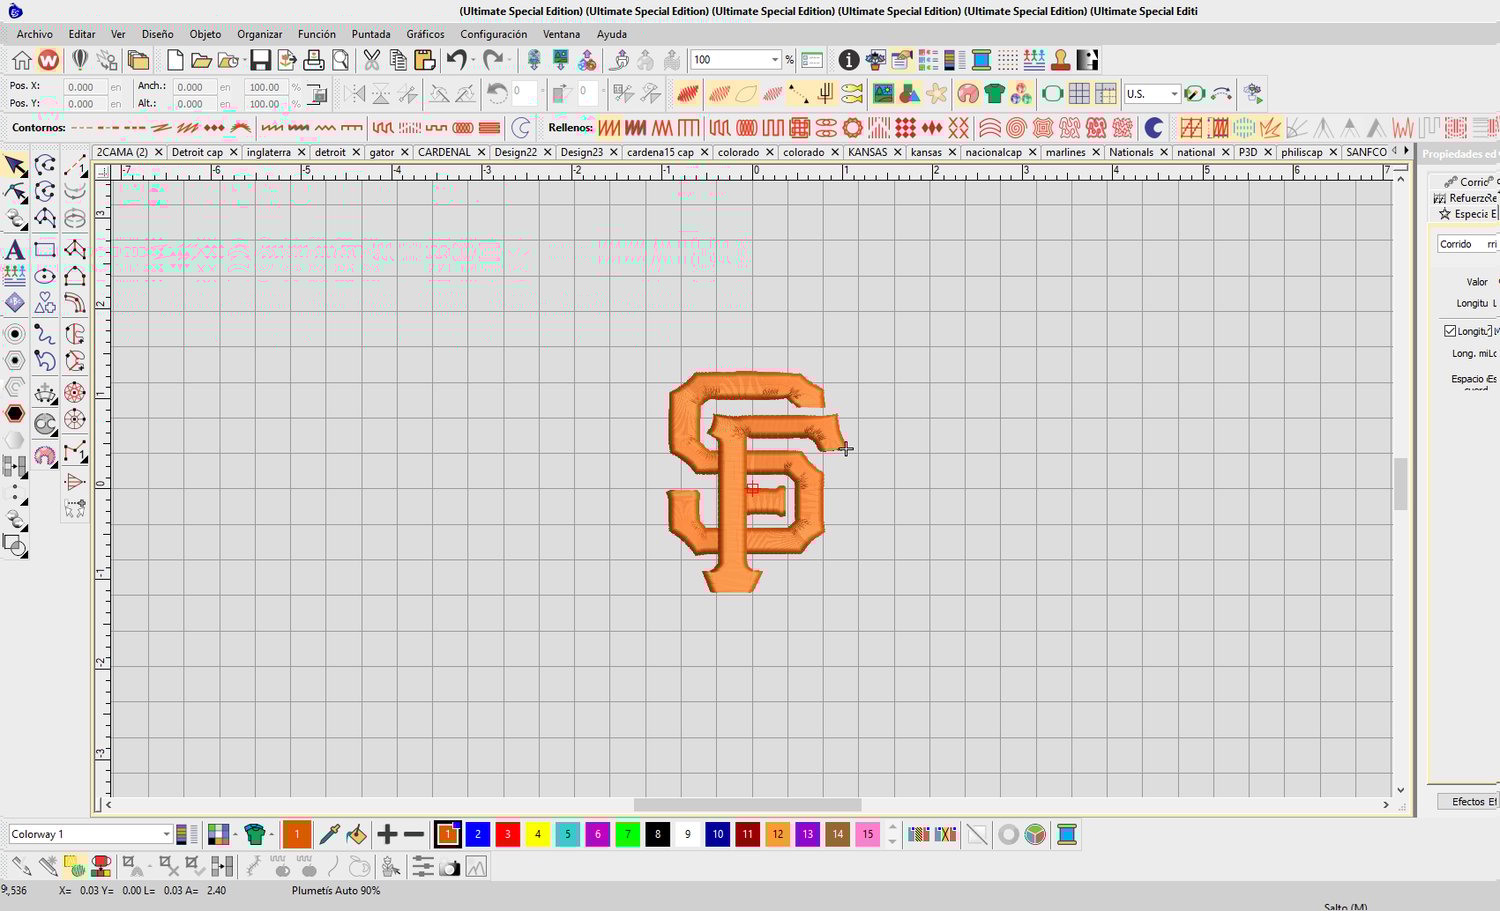Undo the last action

tap(456, 60)
